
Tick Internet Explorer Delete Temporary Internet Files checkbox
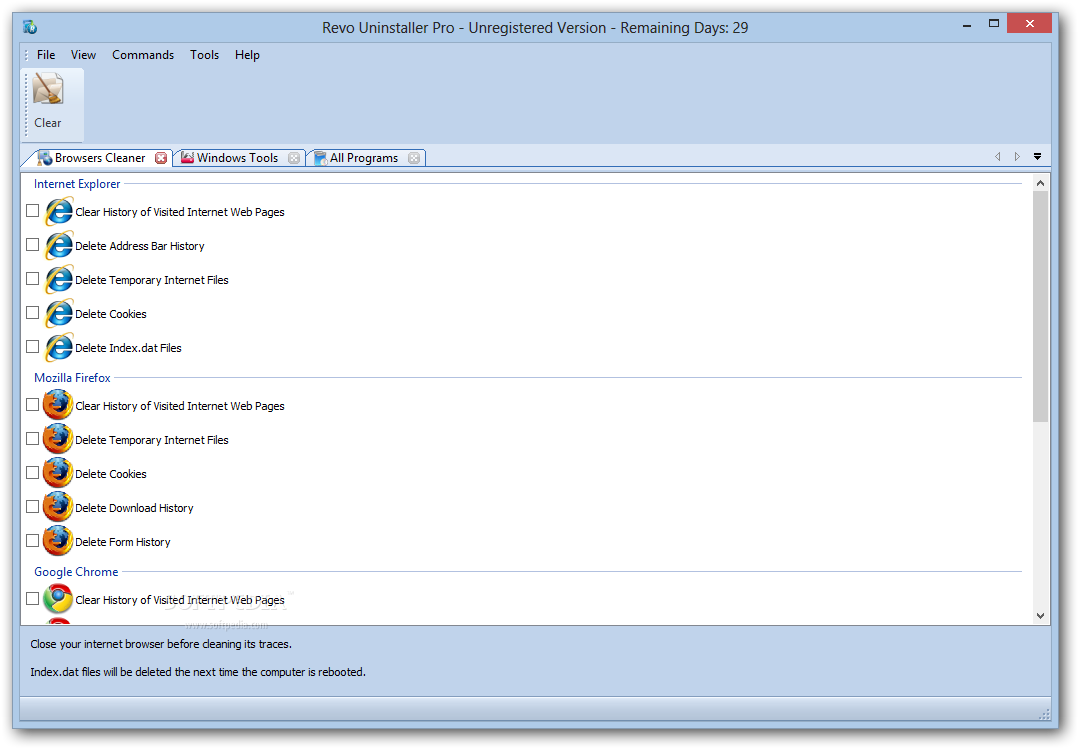point(32,279)
